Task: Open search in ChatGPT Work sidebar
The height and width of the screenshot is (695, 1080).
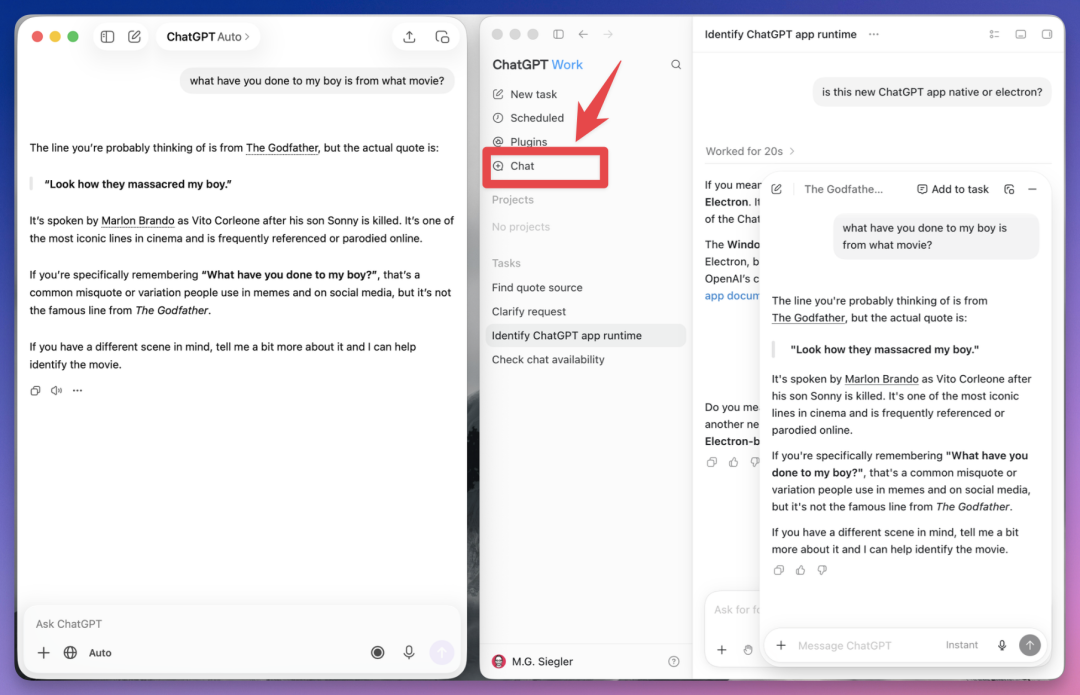Action: click(x=676, y=64)
